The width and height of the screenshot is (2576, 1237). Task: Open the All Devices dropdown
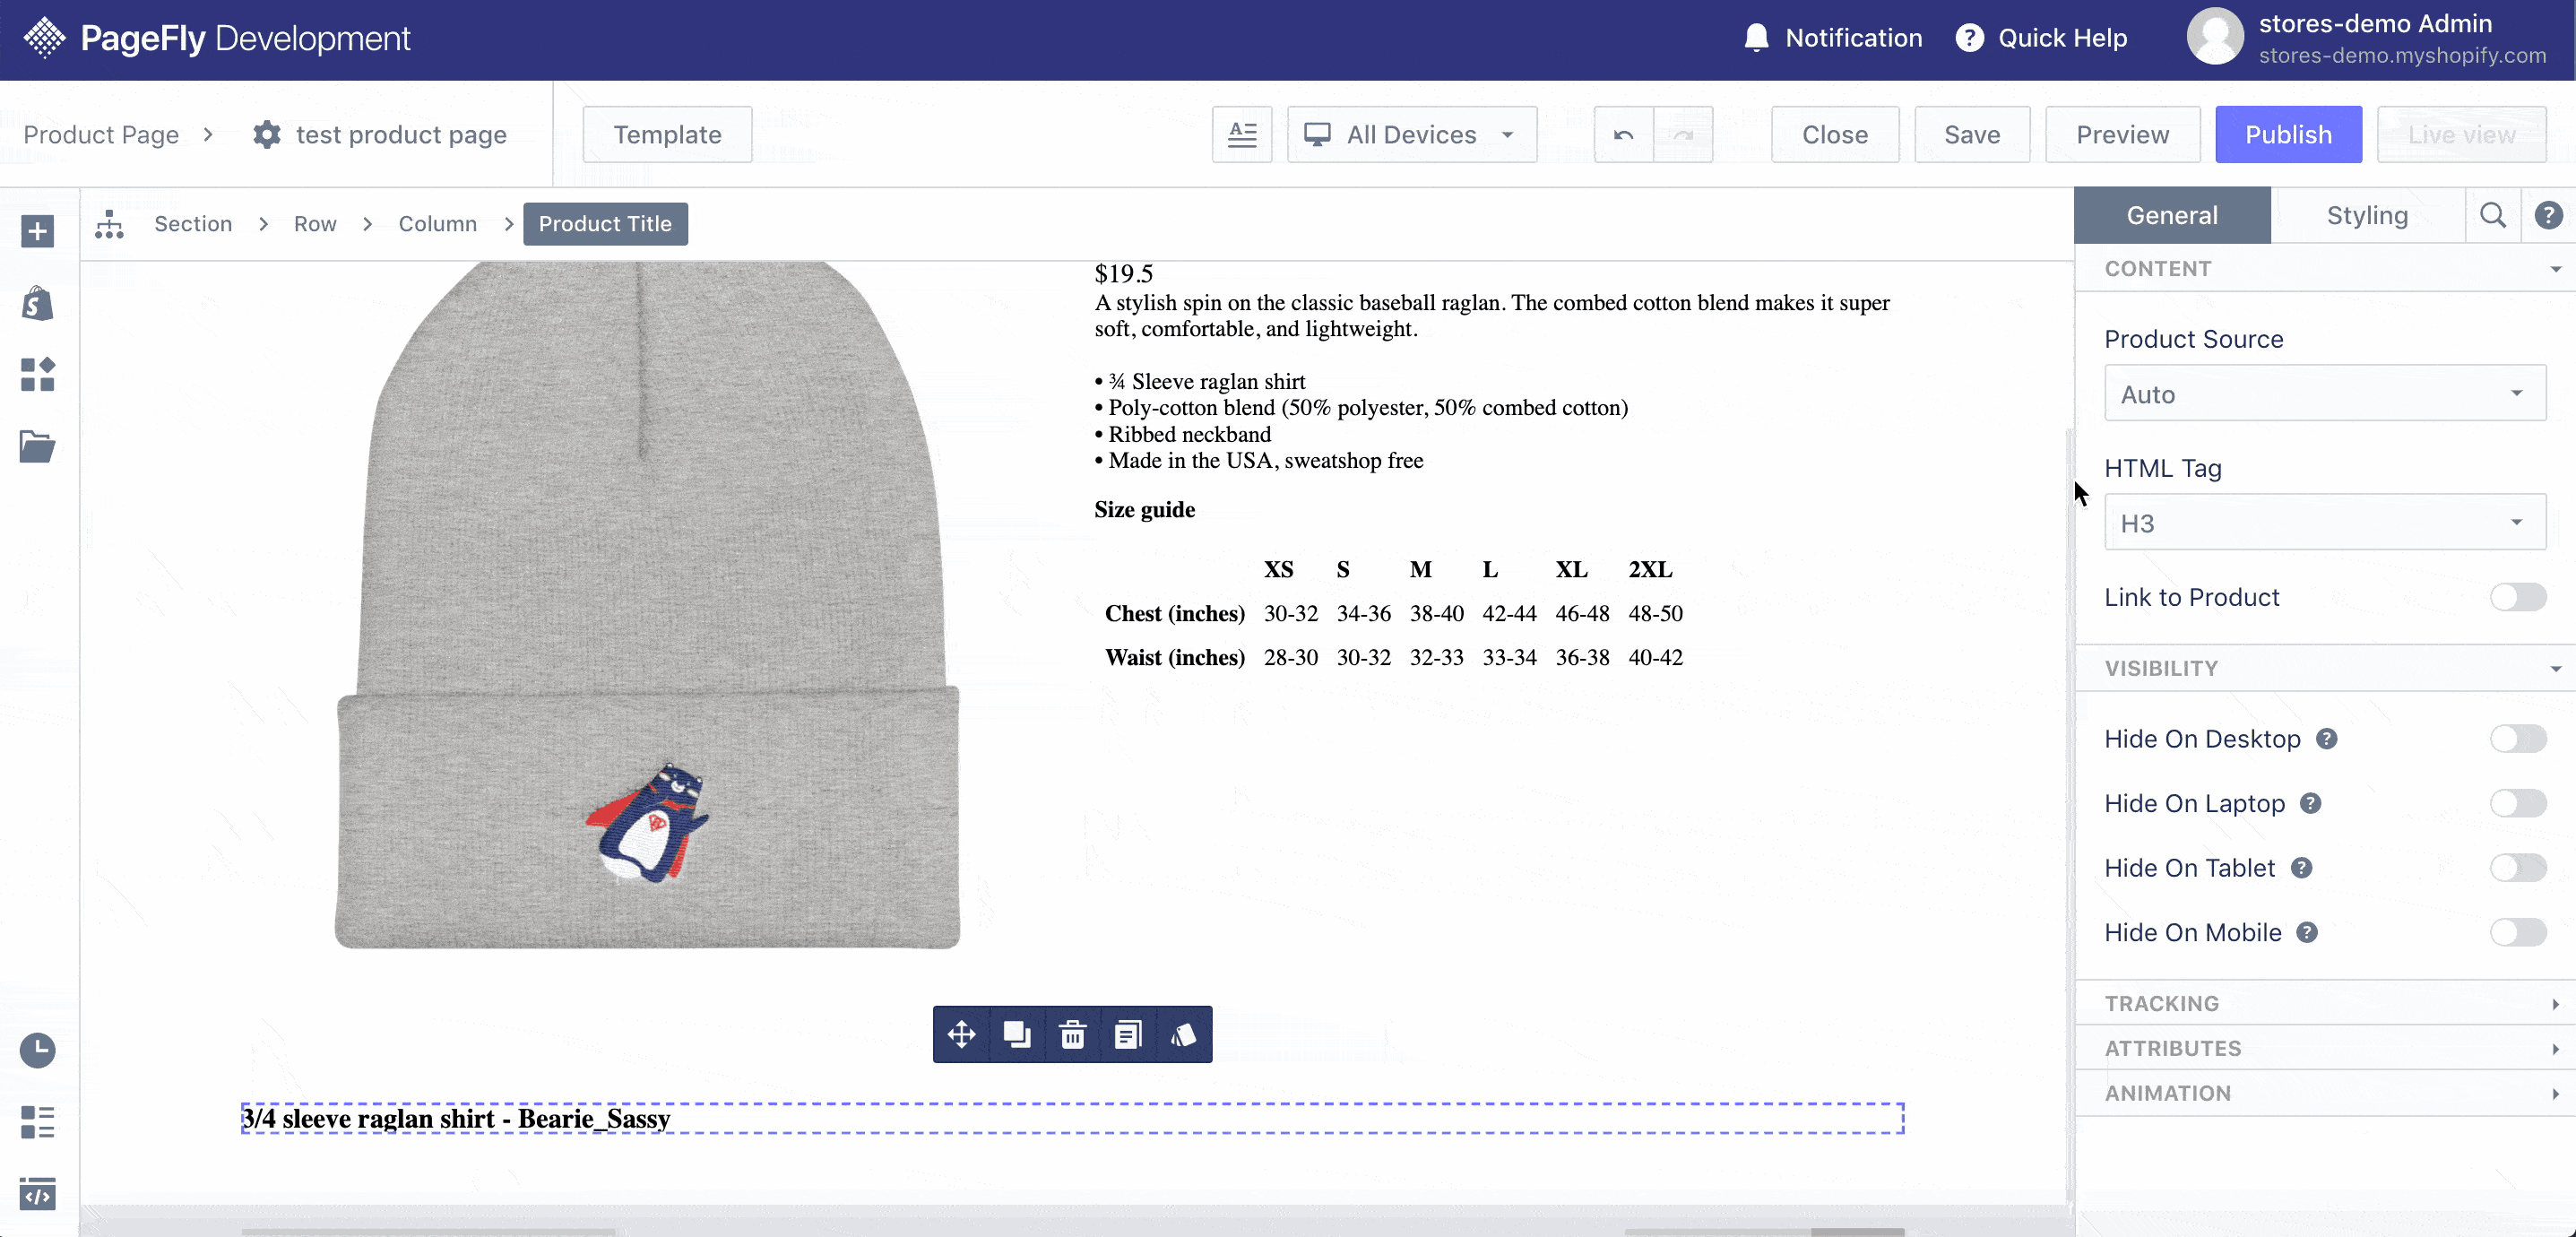pos(1411,135)
